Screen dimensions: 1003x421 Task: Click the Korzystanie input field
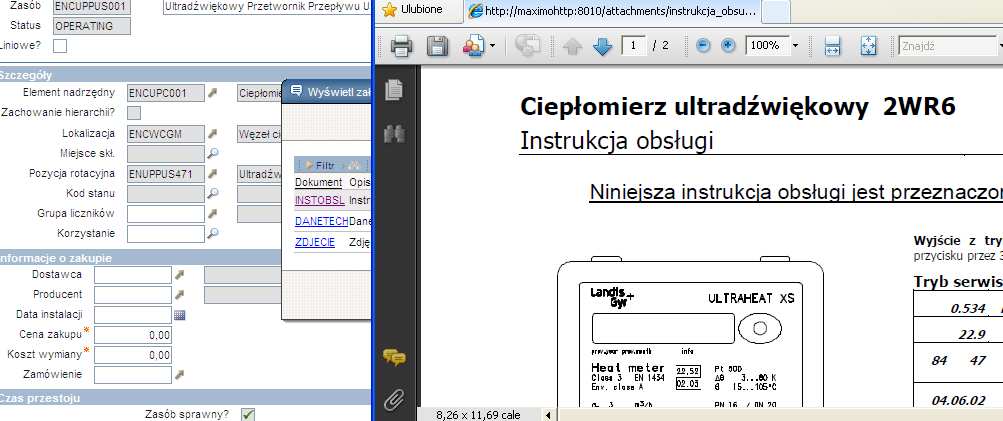click(166, 234)
